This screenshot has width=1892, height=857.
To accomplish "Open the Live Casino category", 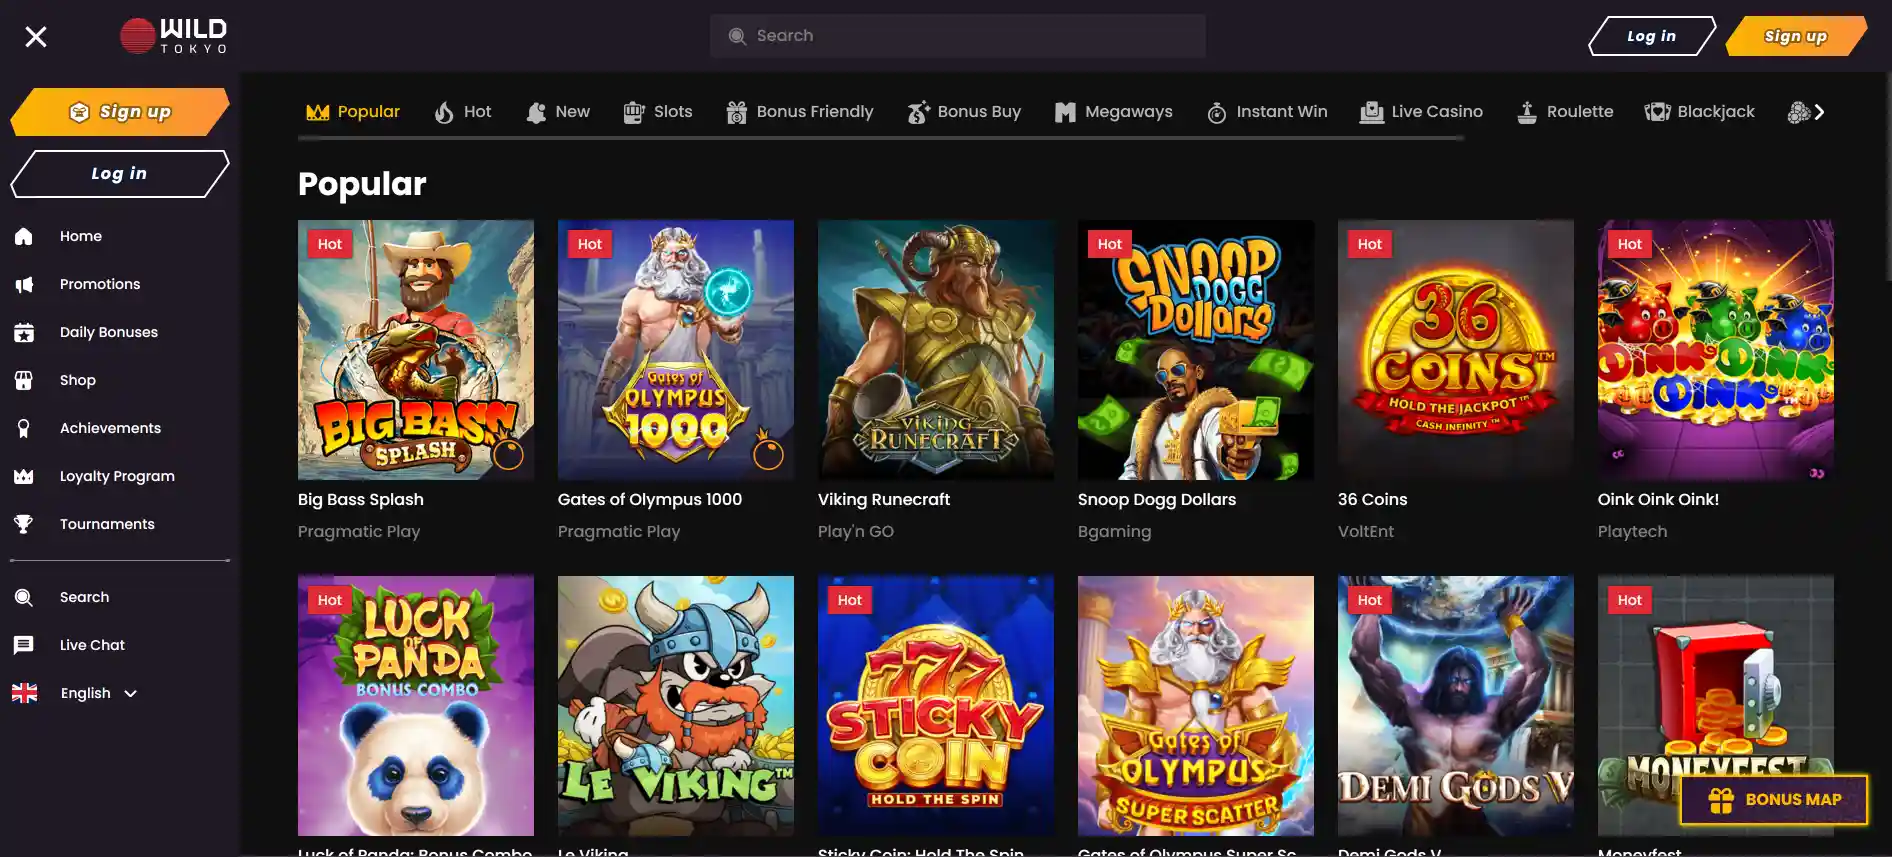I will pos(1421,112).
